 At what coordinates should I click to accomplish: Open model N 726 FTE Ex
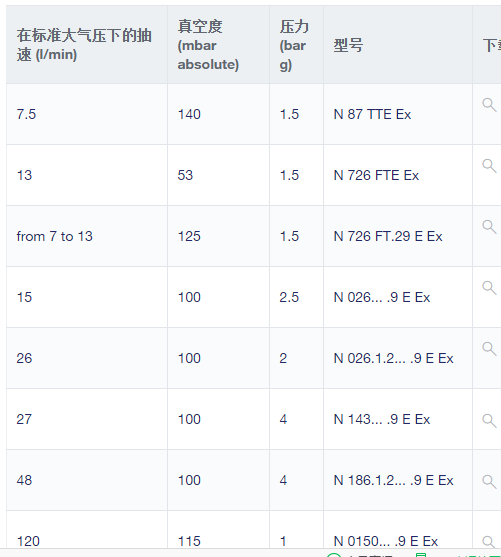(x=376, y=175)
